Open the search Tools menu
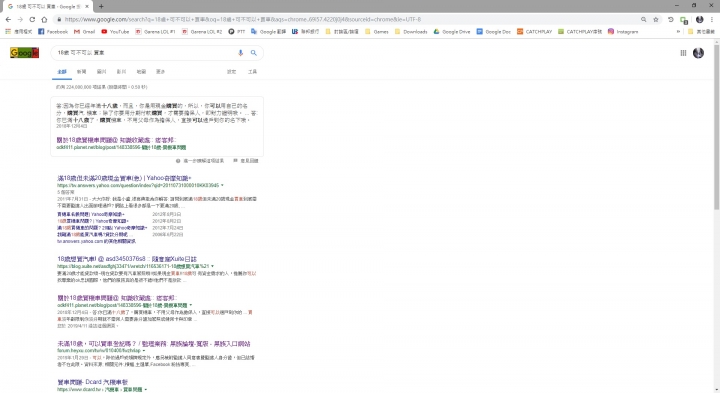The height and width of the screenshot is (393, 720). 253,72
